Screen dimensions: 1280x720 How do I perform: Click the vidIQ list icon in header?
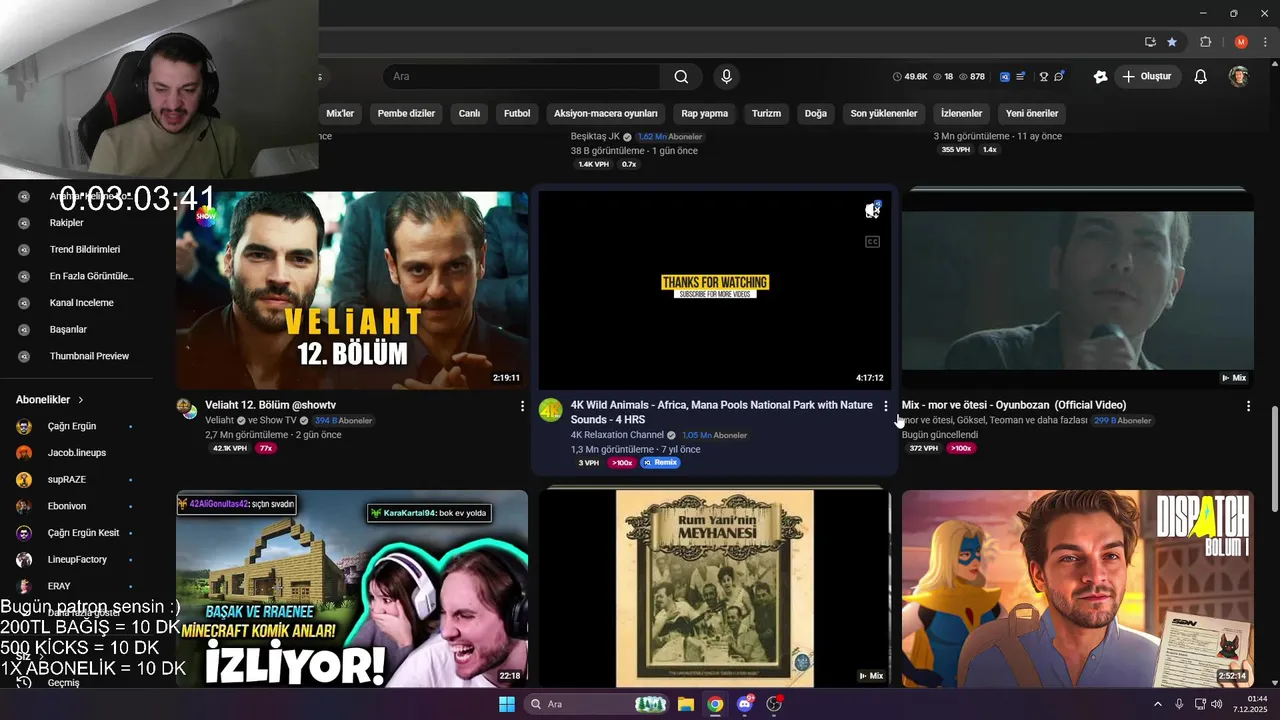pos(1021,77)
